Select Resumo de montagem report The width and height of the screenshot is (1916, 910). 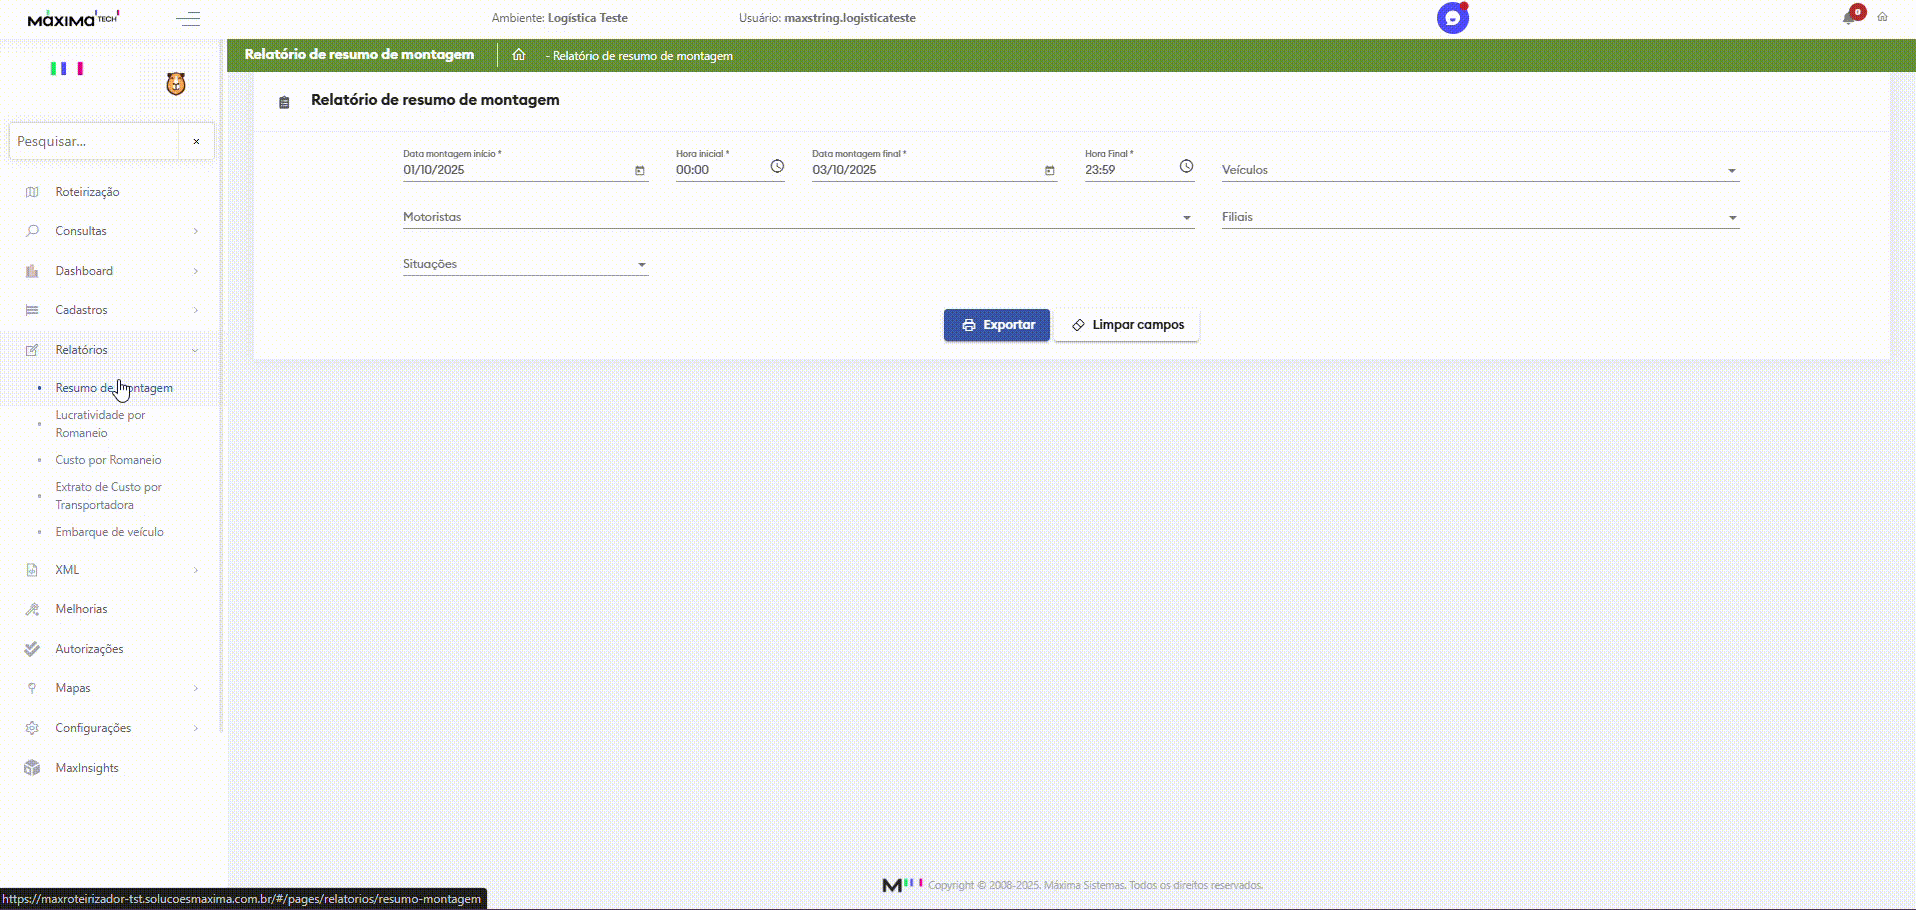[x=114, y=388]
